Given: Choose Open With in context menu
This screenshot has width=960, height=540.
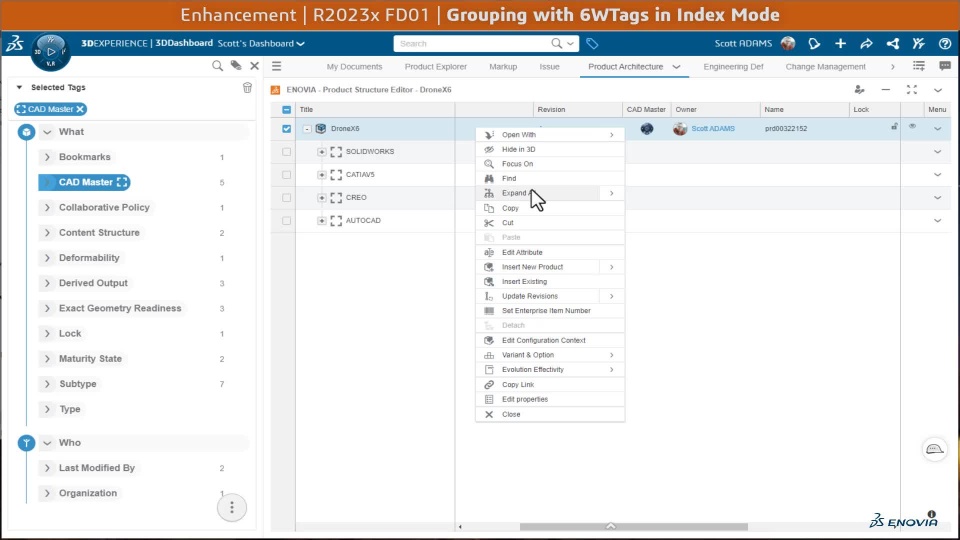Looking at the screenshot, I should tap(550, 135).
